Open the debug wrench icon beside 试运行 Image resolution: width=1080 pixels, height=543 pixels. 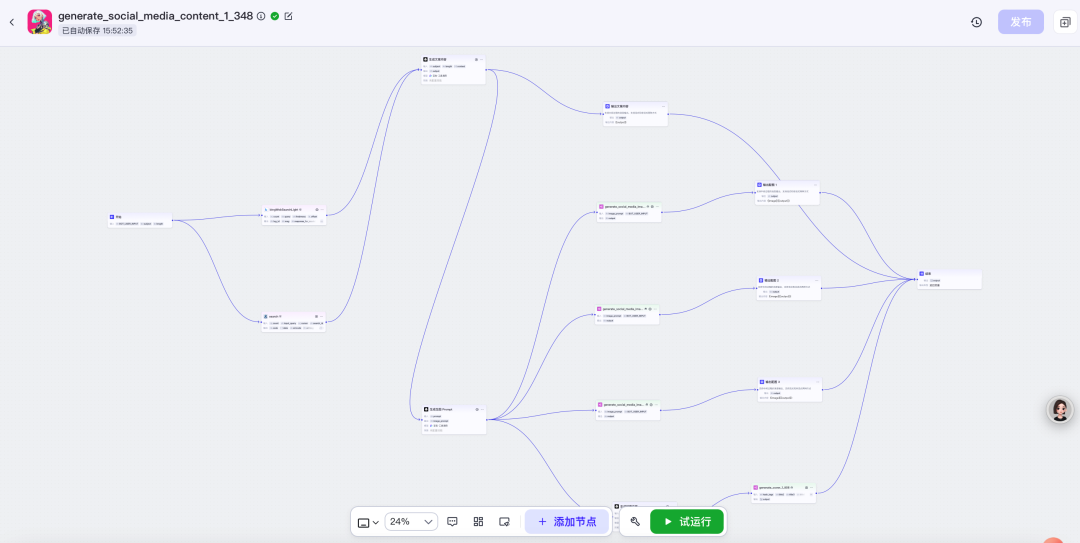[635, 521]
